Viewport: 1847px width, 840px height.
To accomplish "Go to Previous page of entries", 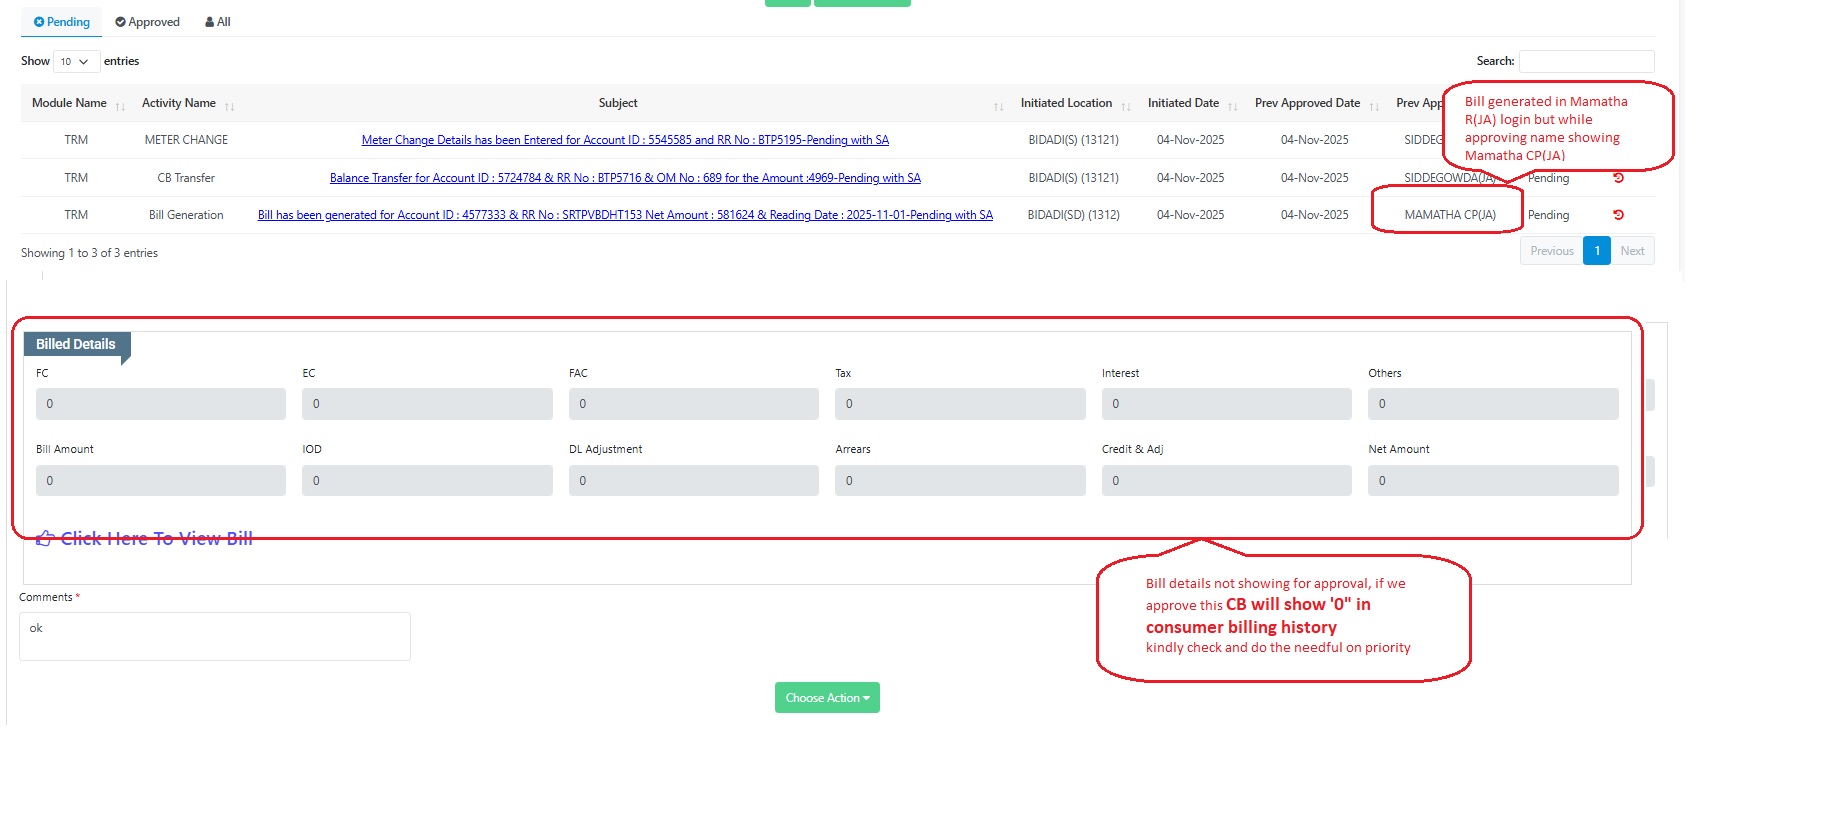I will (x=1552, y=251).
